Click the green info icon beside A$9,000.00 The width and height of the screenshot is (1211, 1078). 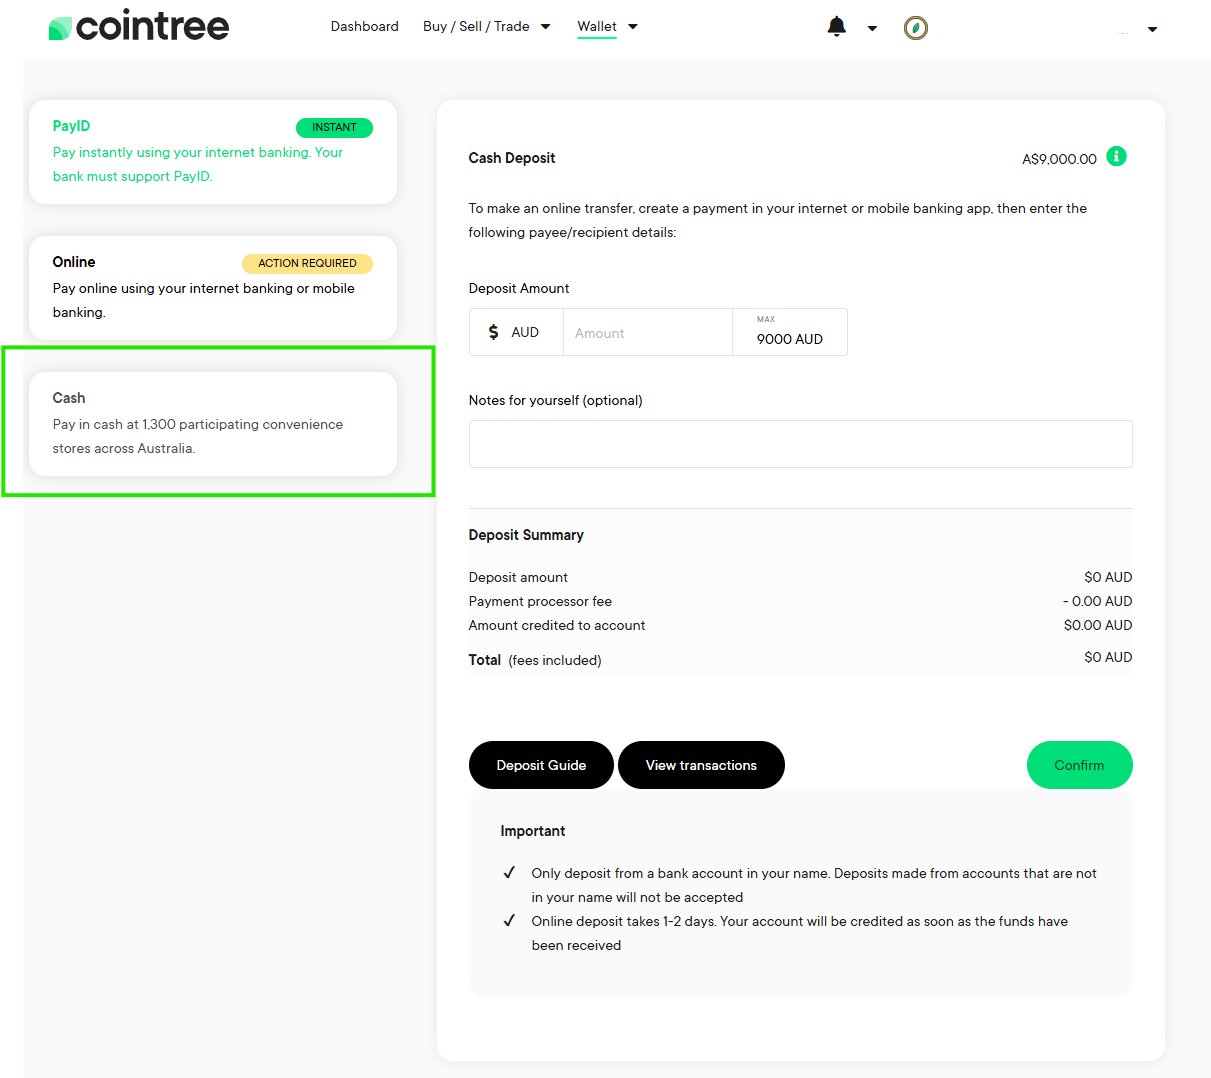click(x=1117, y=156)
